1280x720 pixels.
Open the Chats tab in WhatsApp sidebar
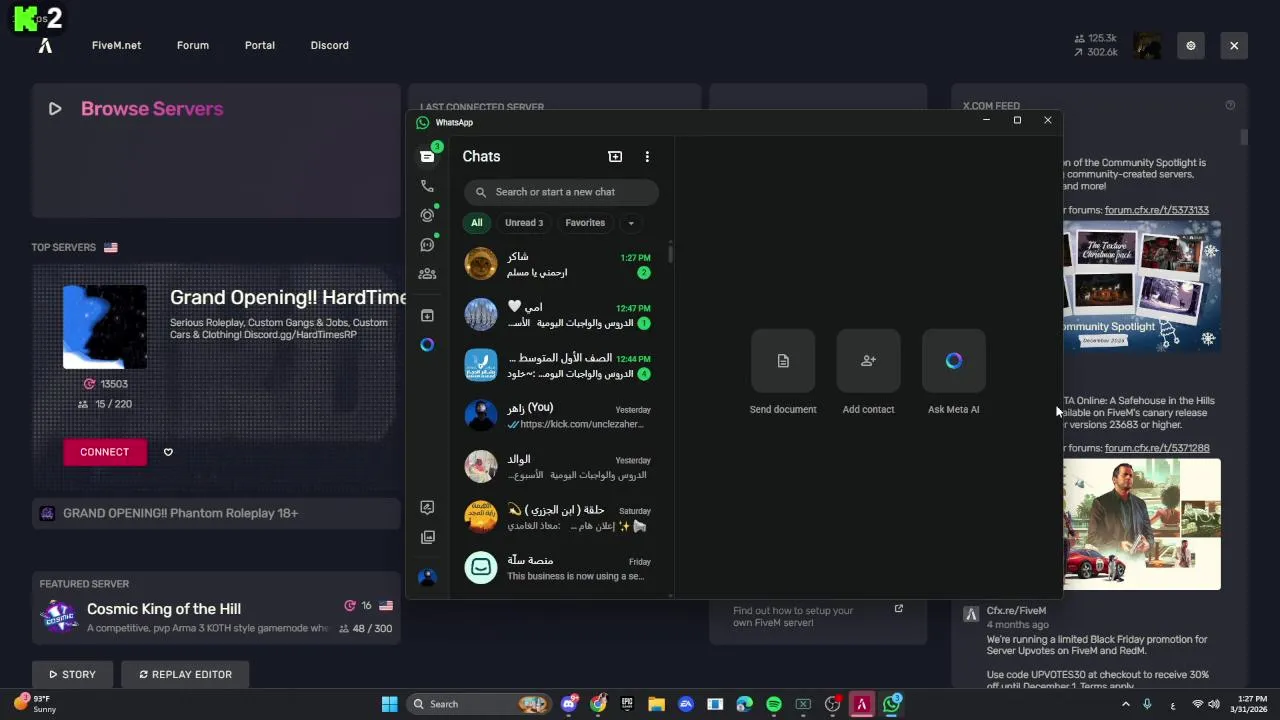coord(427,156)
